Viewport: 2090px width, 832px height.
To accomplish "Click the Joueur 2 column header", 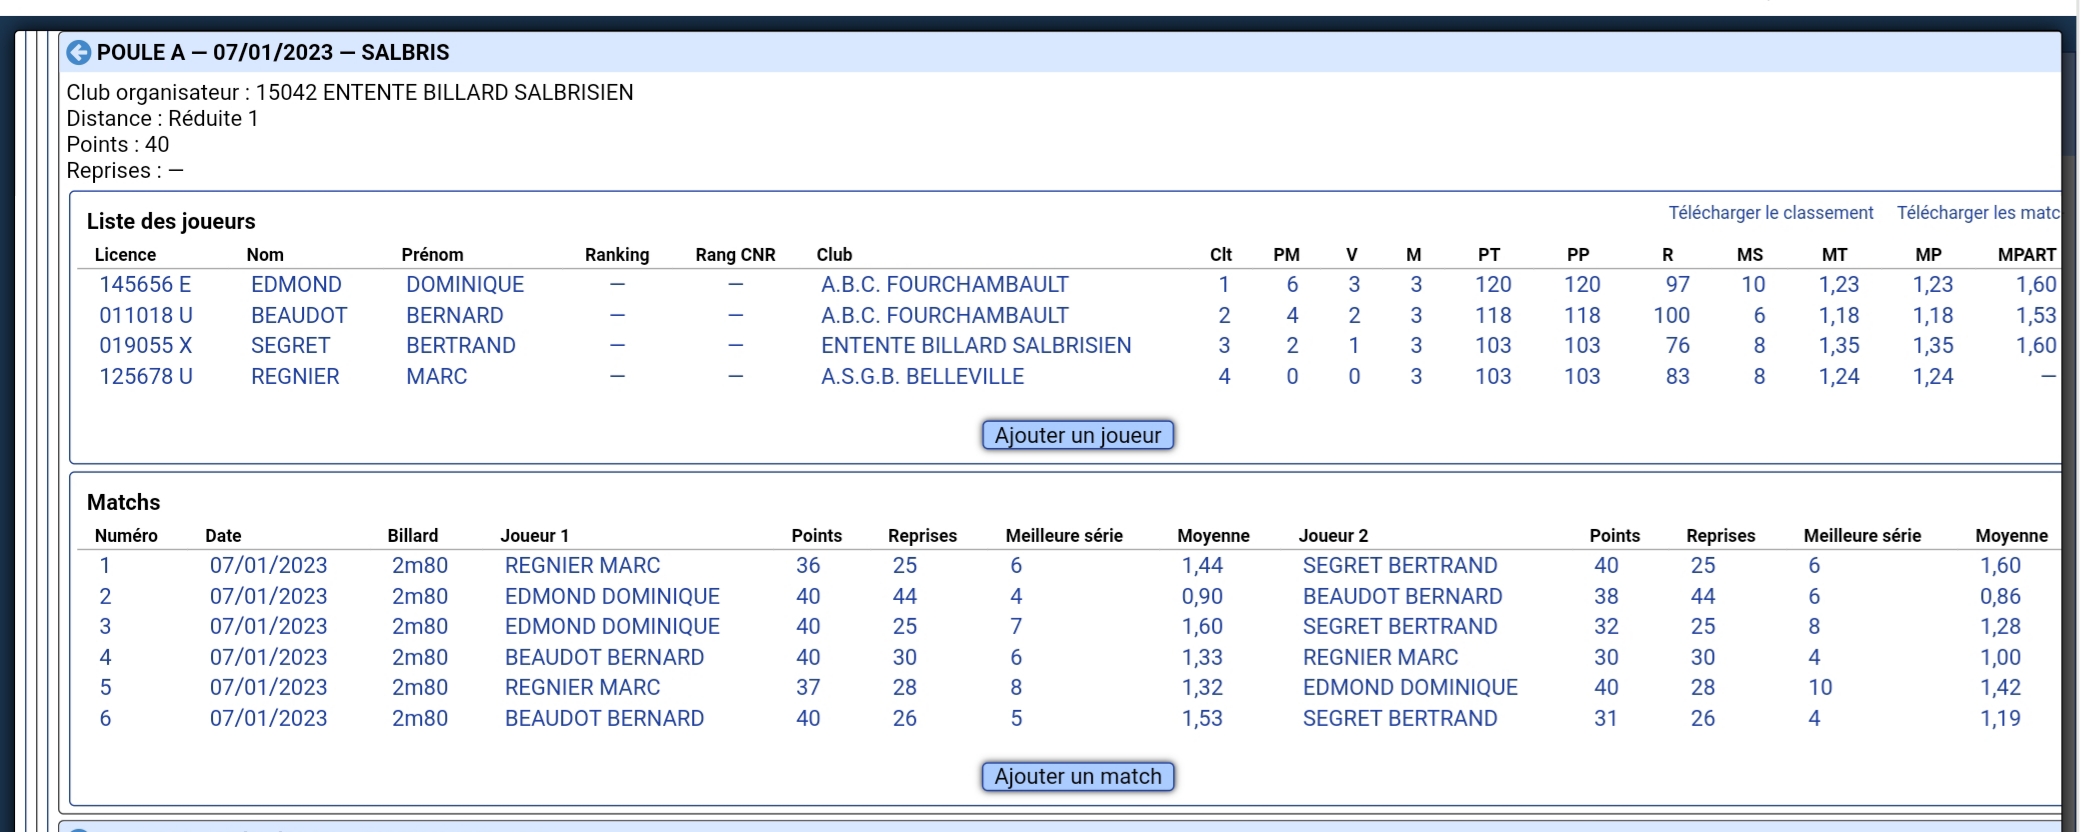I will pos(1333,536).
